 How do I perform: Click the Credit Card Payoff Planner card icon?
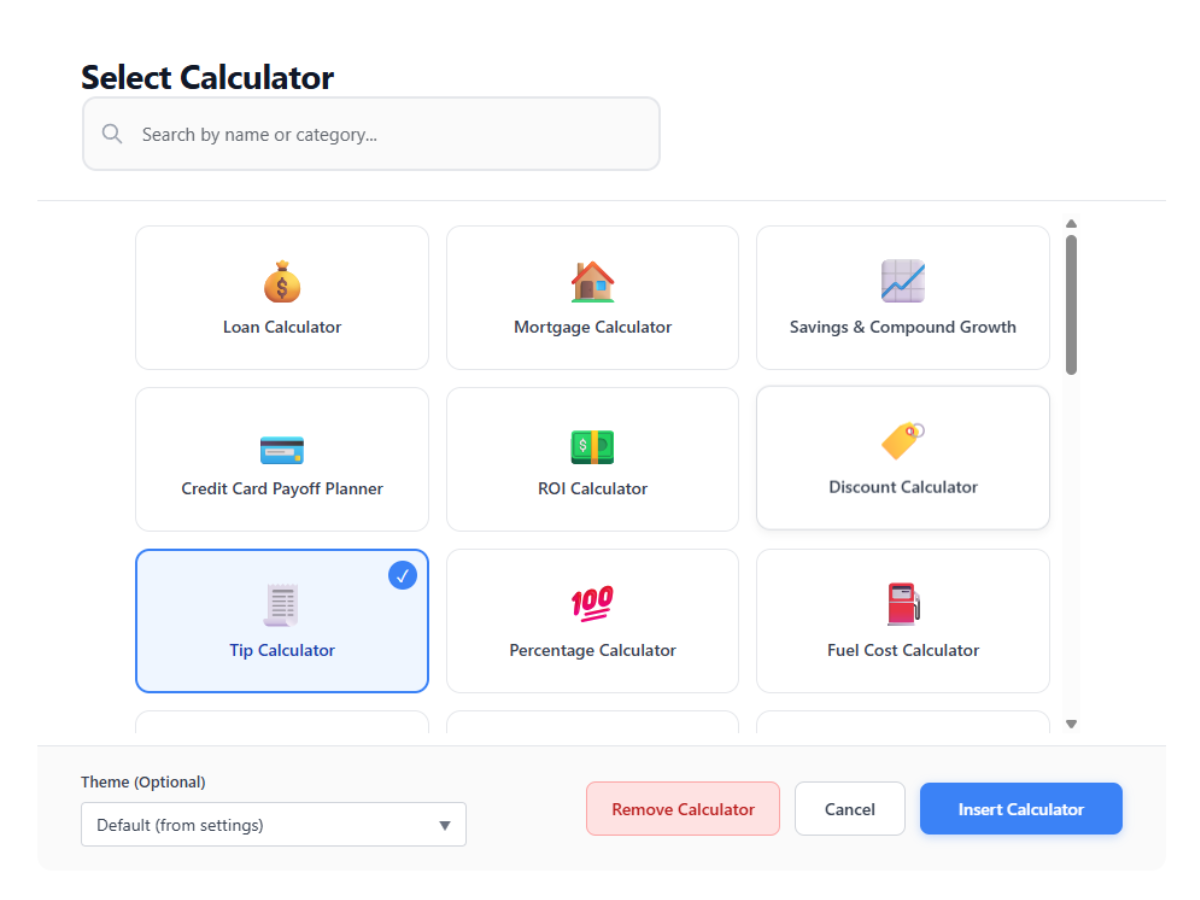pyautogui.click(x=281, y=448)
